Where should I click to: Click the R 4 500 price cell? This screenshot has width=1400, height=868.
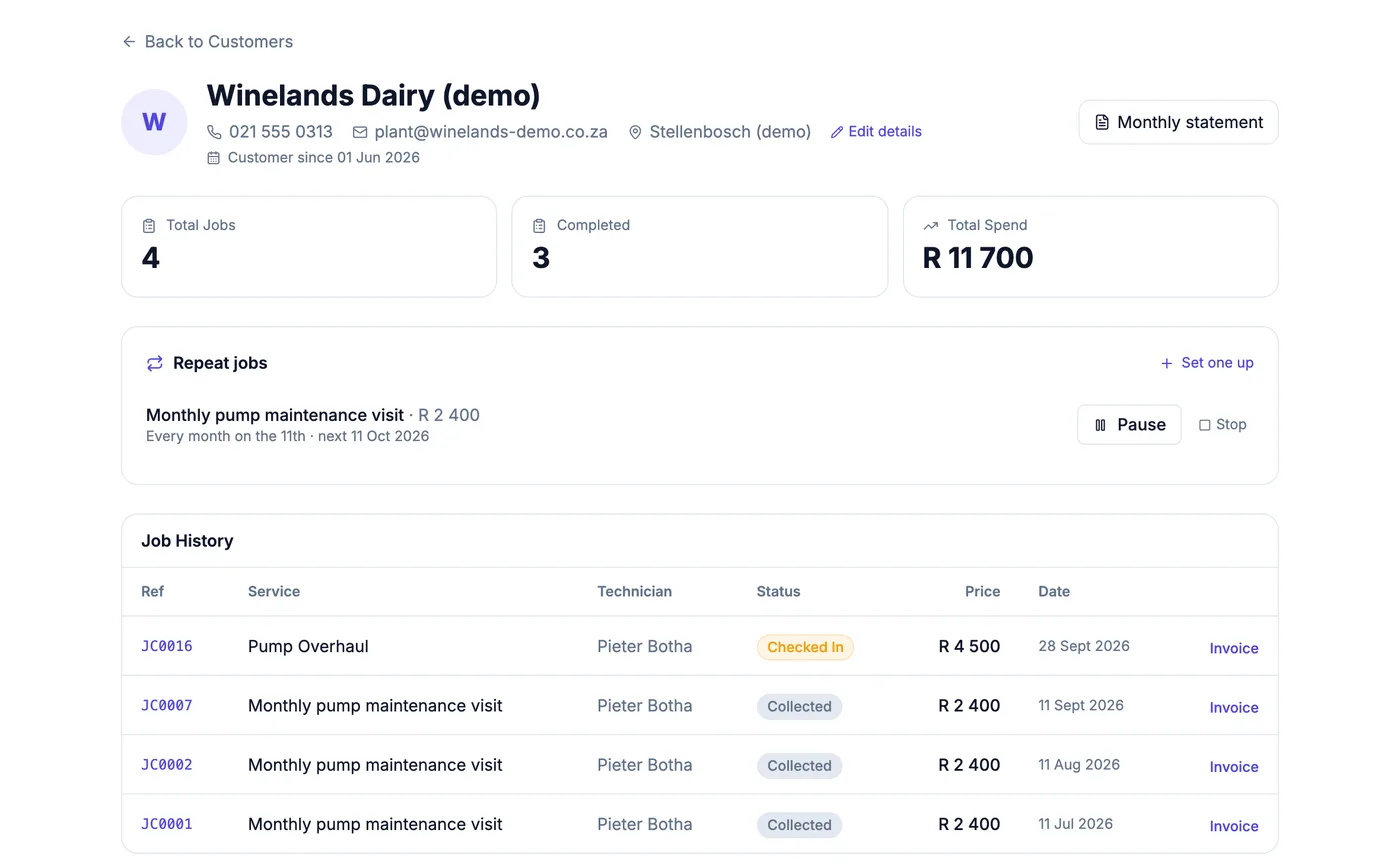[x=969, y=647]
